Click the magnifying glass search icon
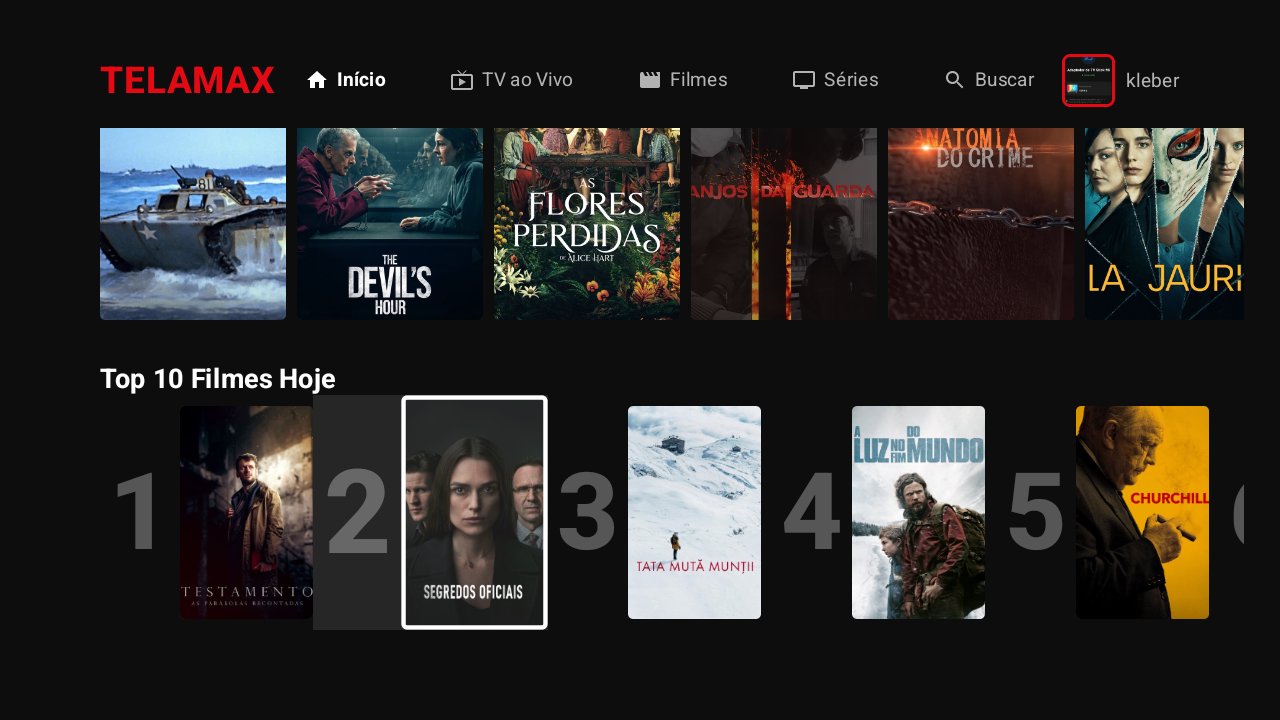Viewport: 1280px width, 720px height. point(955,80)
